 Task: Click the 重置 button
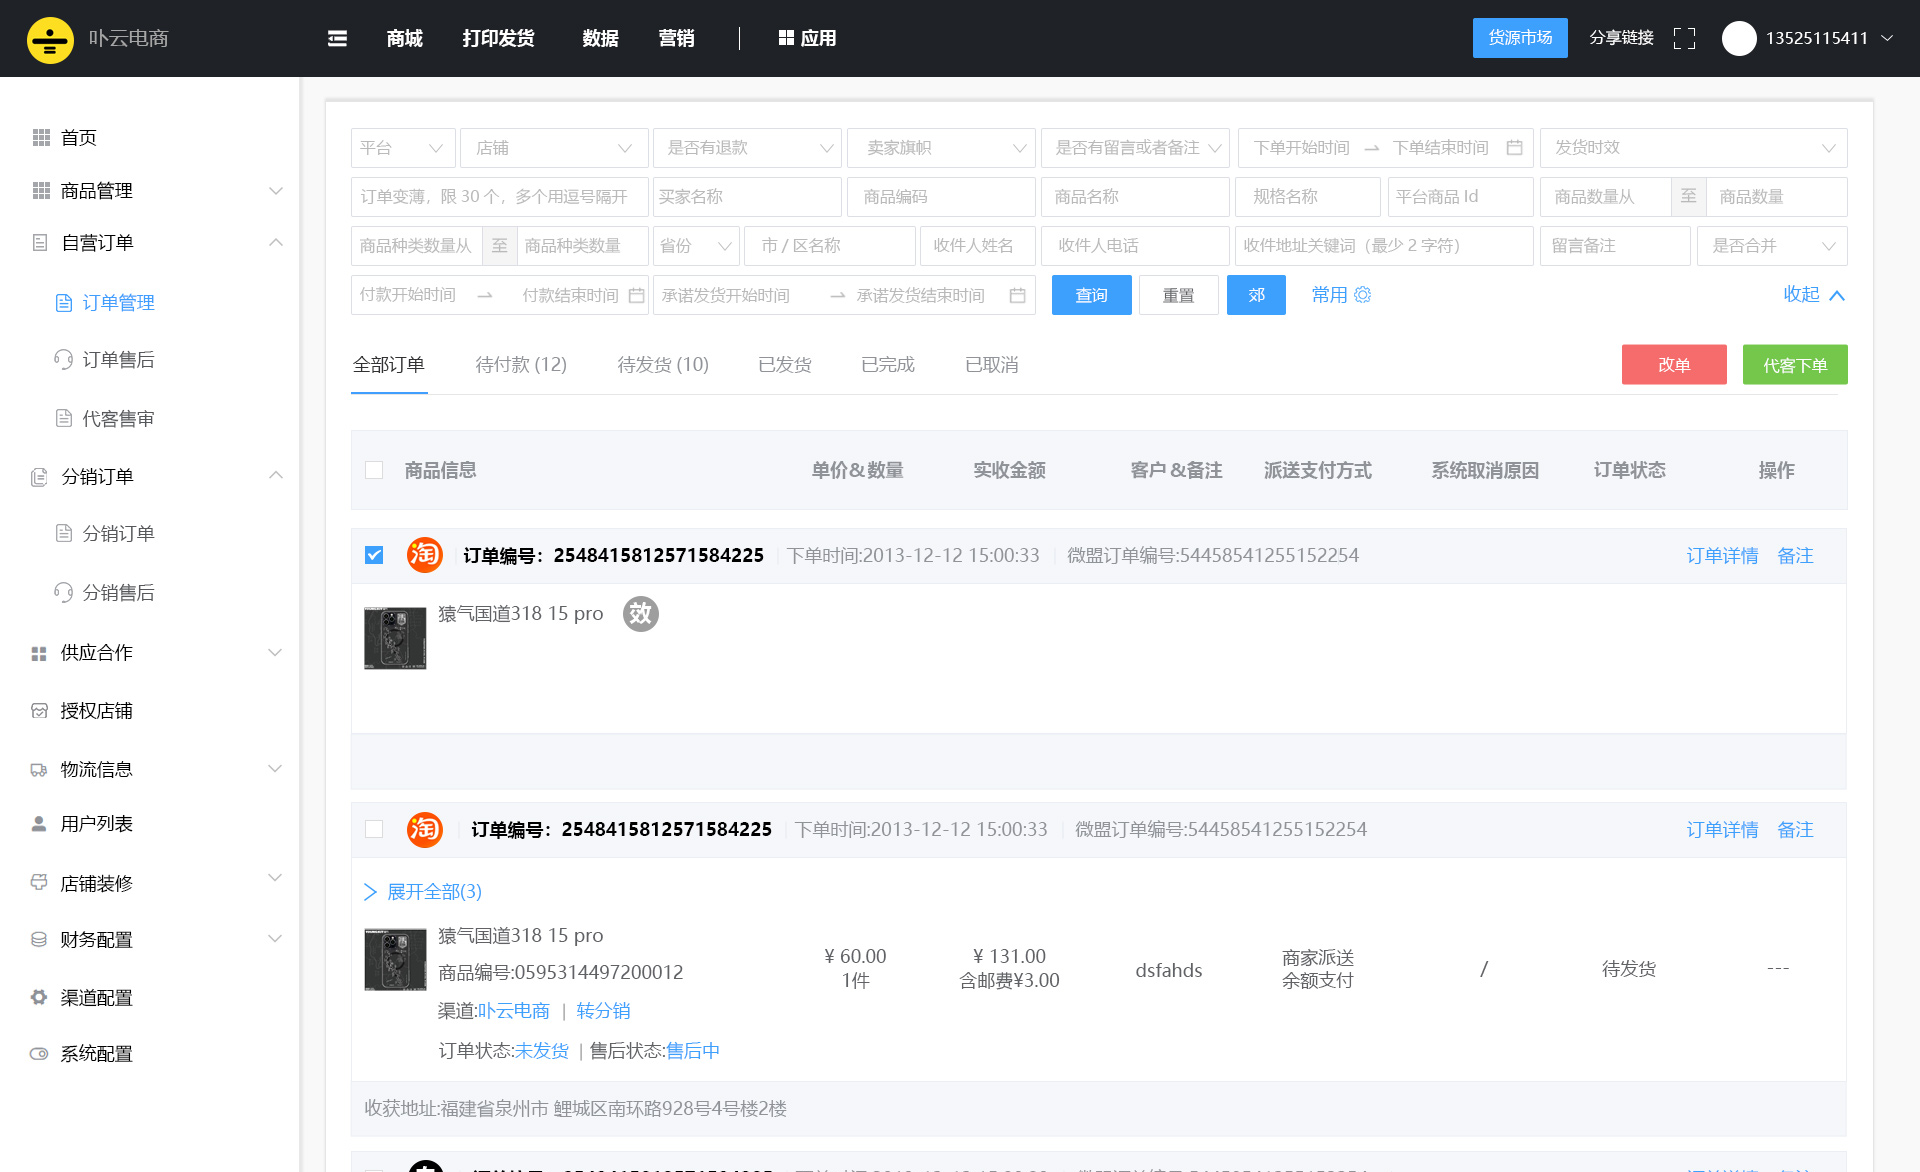pos(1178,295)
